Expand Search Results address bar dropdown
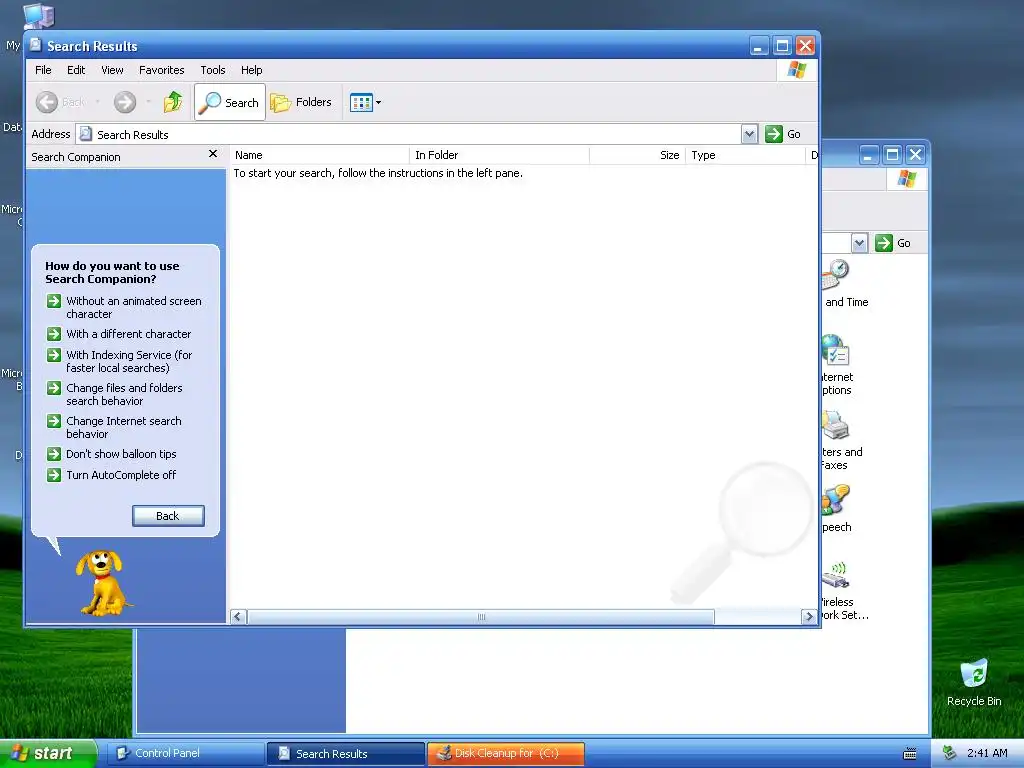Viewport: 1024px width, 768px height. 749,134
